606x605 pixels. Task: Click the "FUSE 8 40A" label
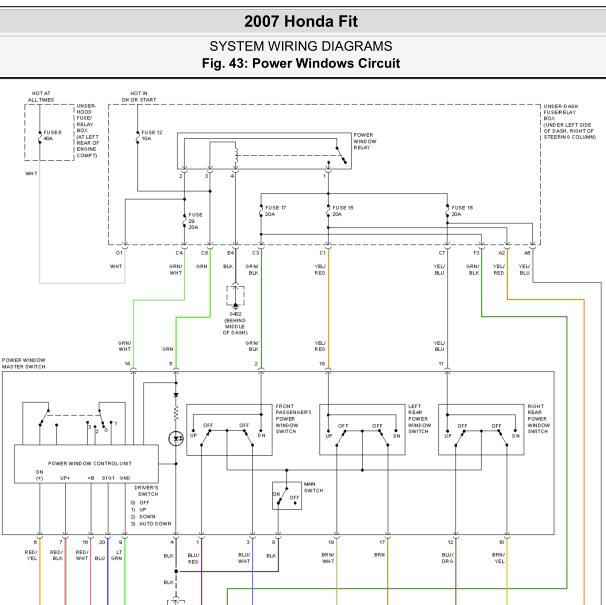coord(52,135)
